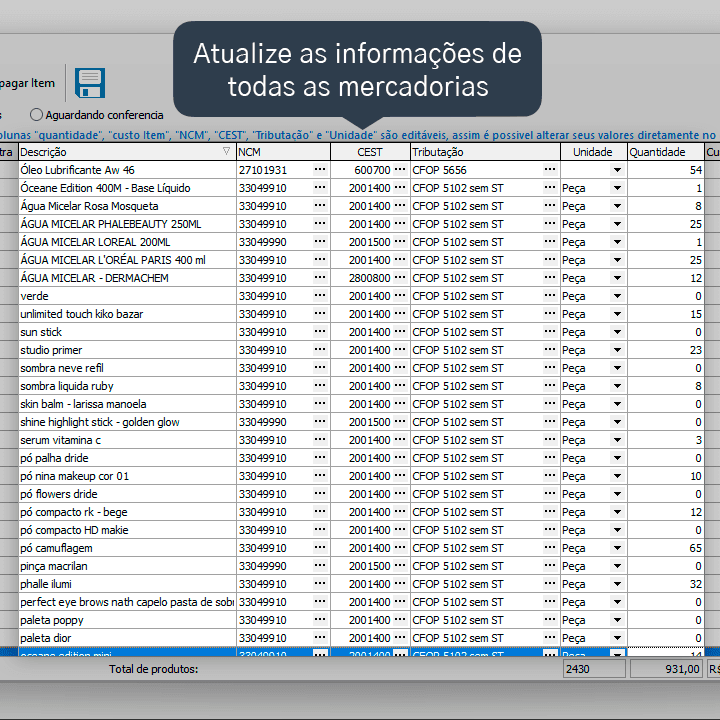Image resolution: width=720 pixels, height=720 pixels.
Task: Open Tributação lookup for pó camuflagem
Action: 550,548
